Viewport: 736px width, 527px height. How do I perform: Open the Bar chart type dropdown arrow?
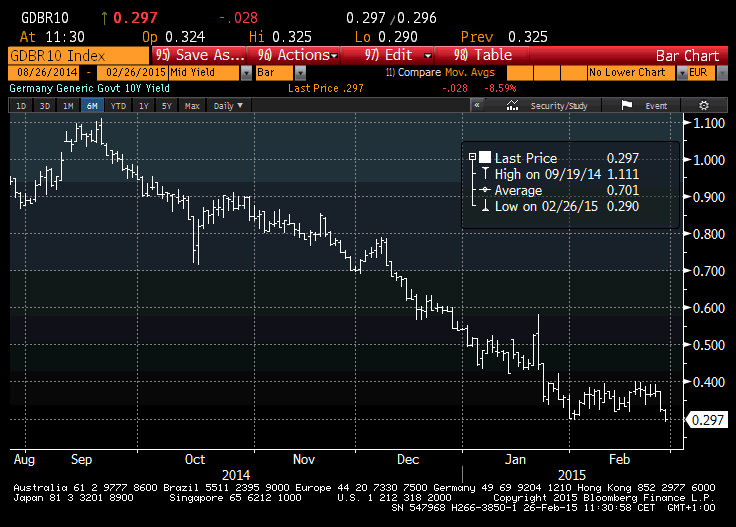300,73
